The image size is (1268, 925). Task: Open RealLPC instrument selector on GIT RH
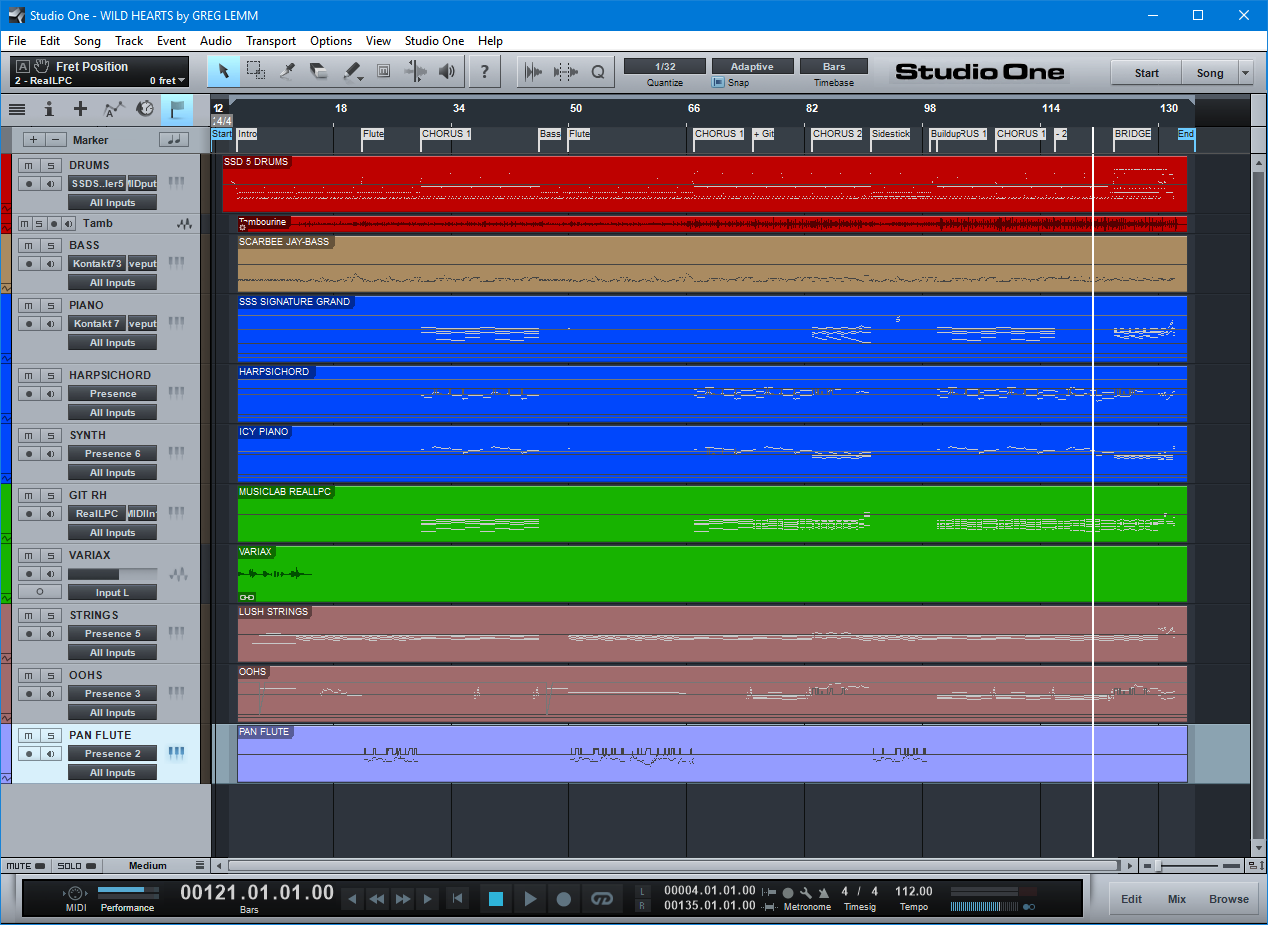point(97,514)
